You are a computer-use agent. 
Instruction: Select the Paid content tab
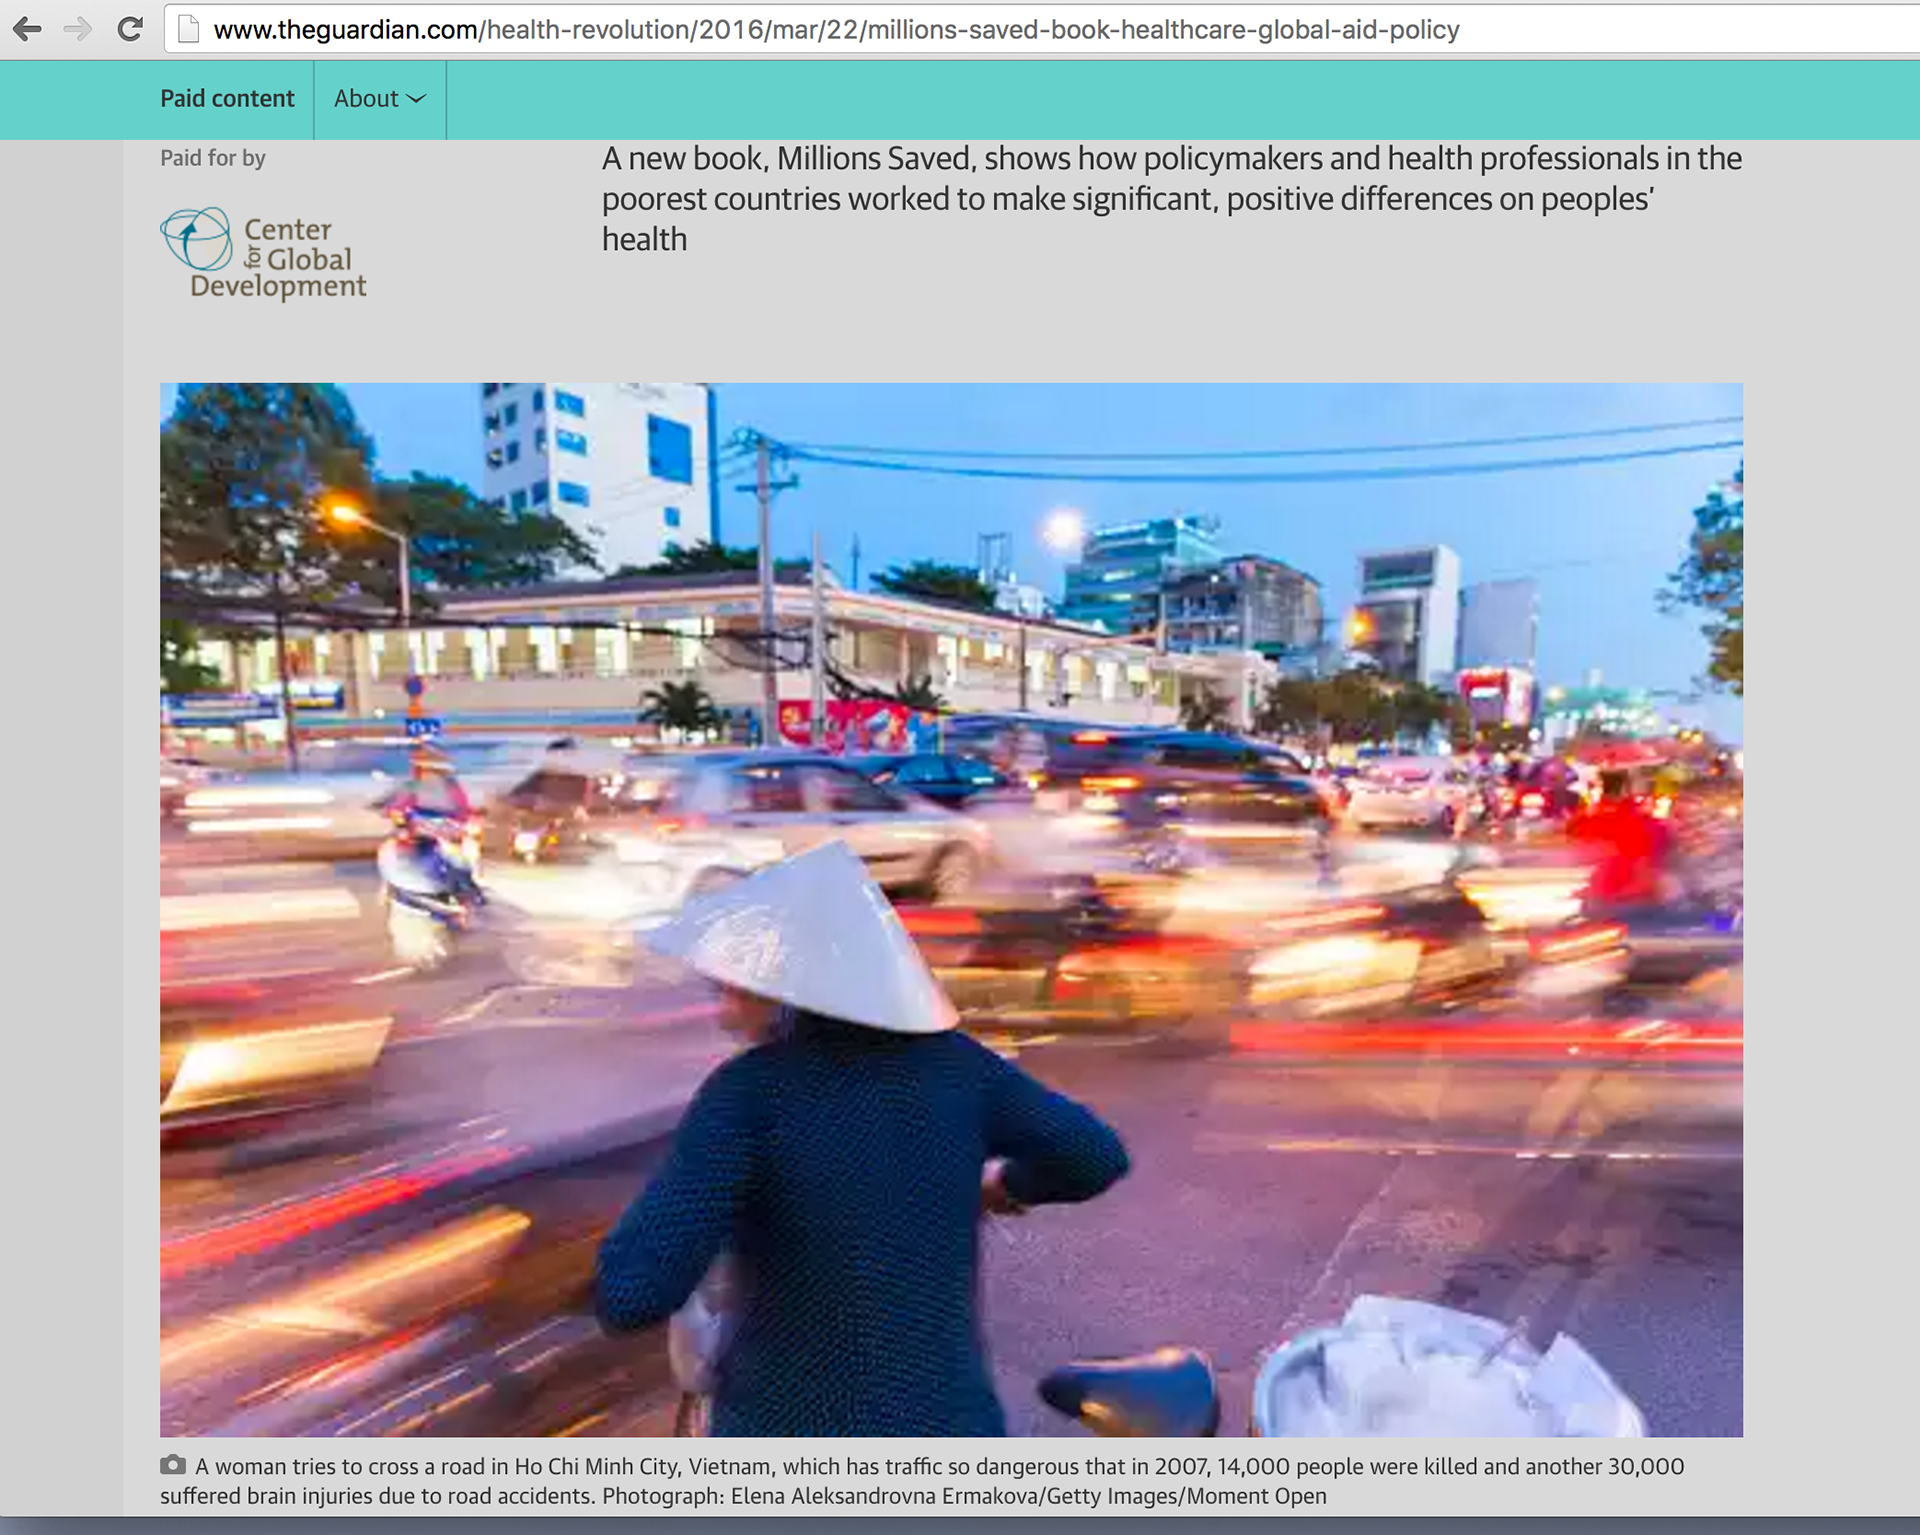[227, 99]
